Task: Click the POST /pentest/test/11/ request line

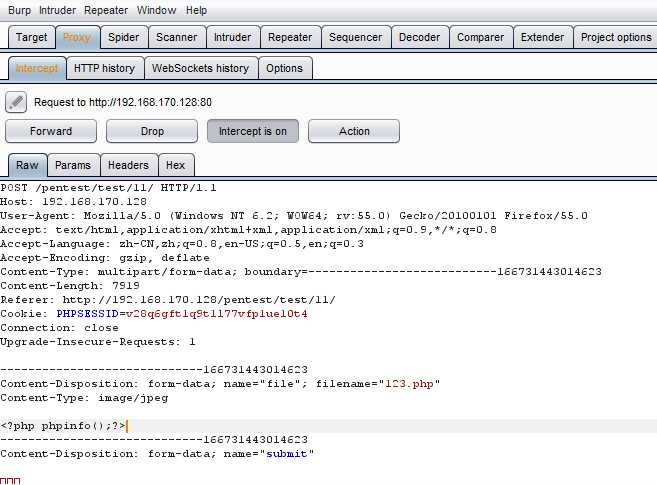Action: pos(109,188)
